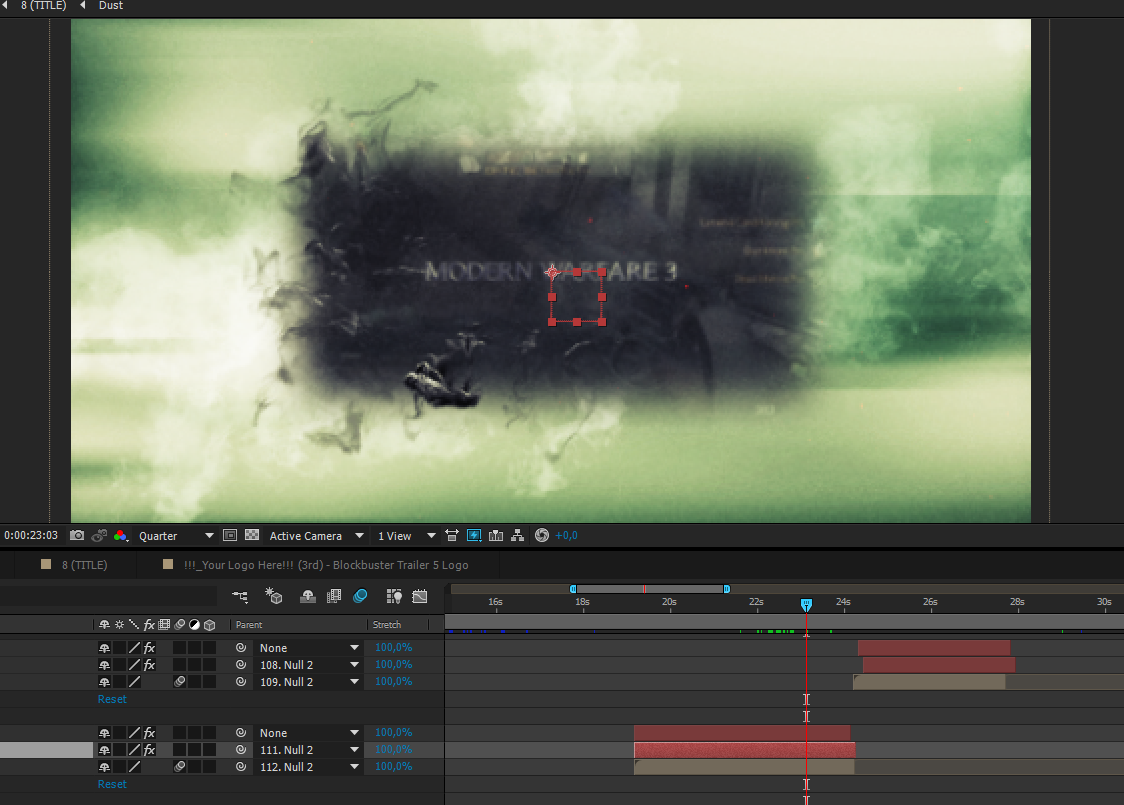
Task: Toggle quality switch on 112. Null 2 row
Action: pos(134,766)
